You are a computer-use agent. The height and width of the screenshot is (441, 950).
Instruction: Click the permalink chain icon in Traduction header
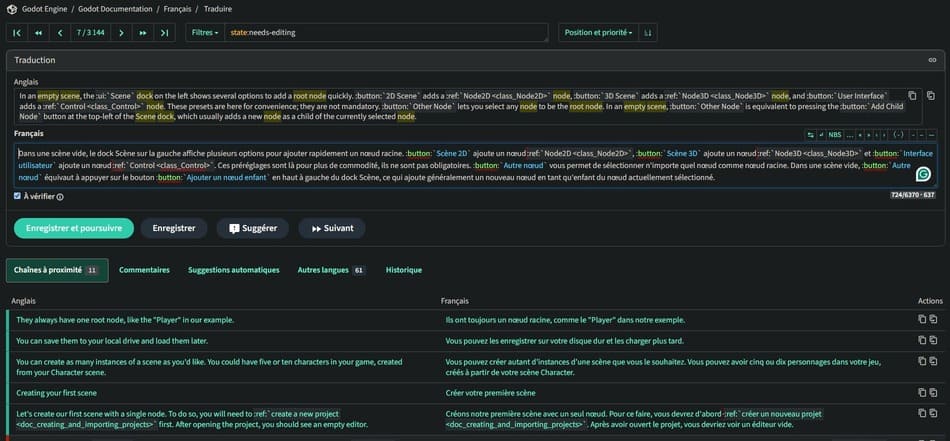pyautogui.click(x=932, y=60)
